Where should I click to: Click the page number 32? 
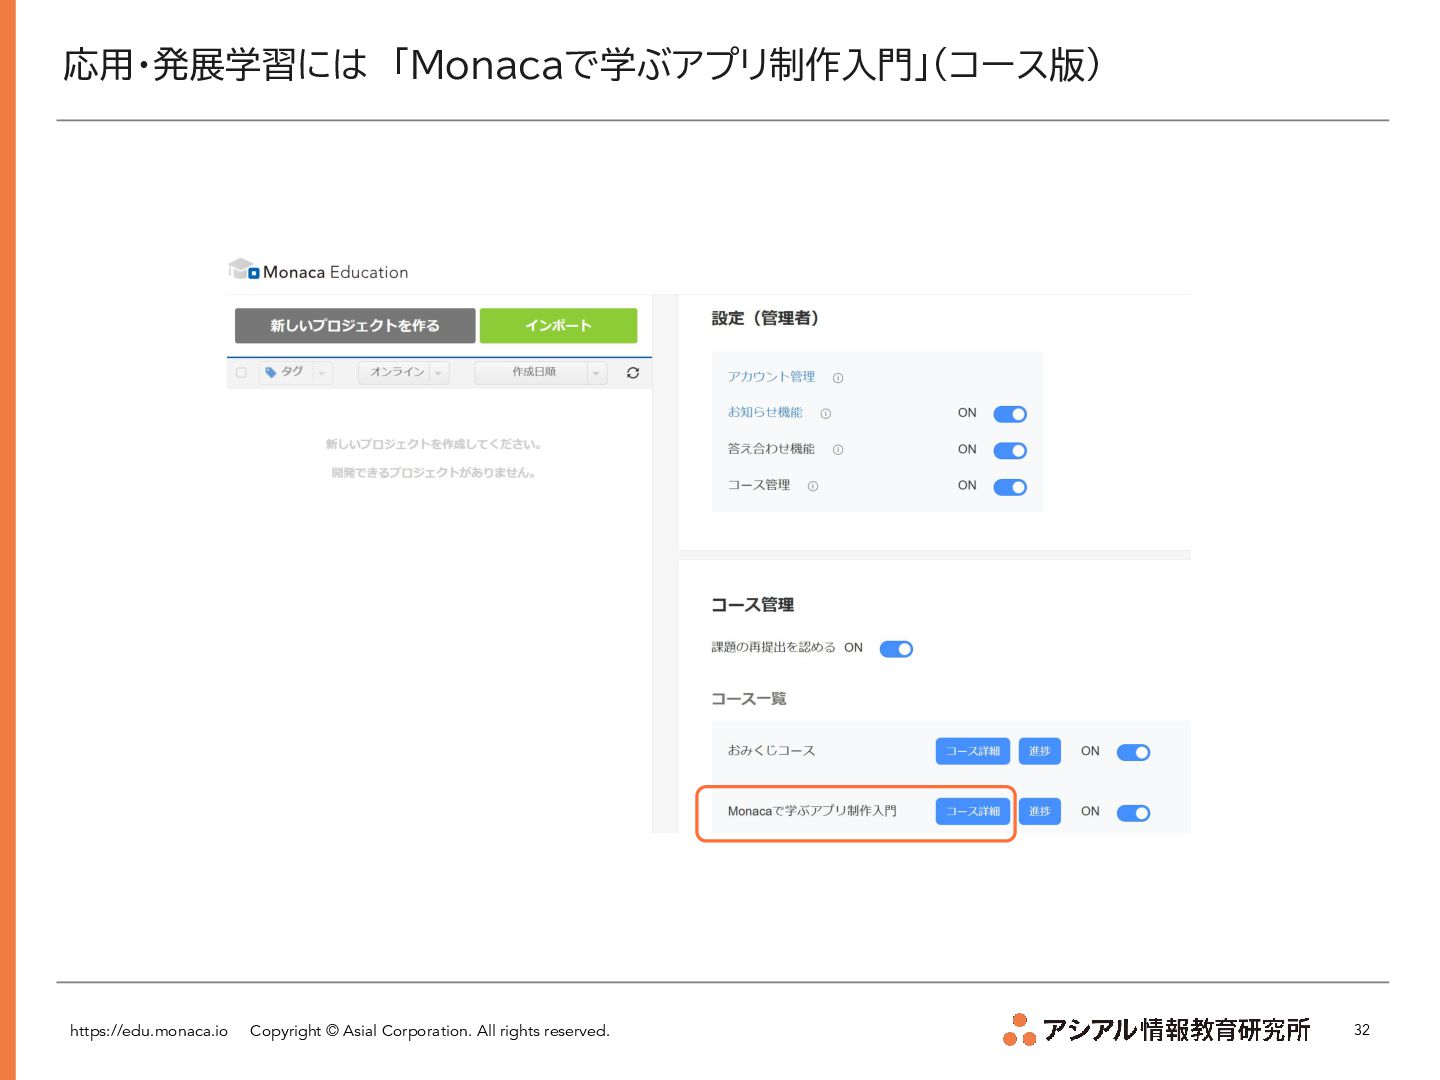(1362, 1030)
